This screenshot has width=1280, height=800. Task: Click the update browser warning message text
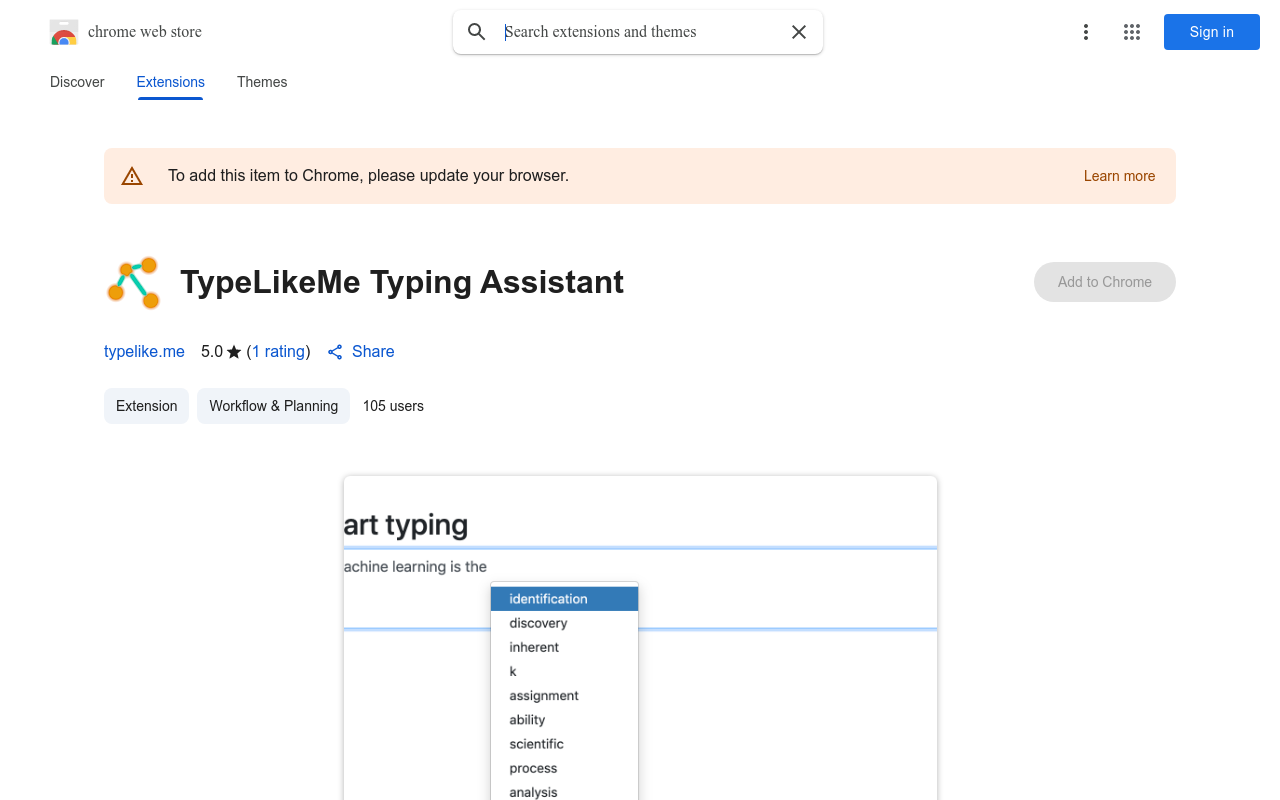(368, 176)
